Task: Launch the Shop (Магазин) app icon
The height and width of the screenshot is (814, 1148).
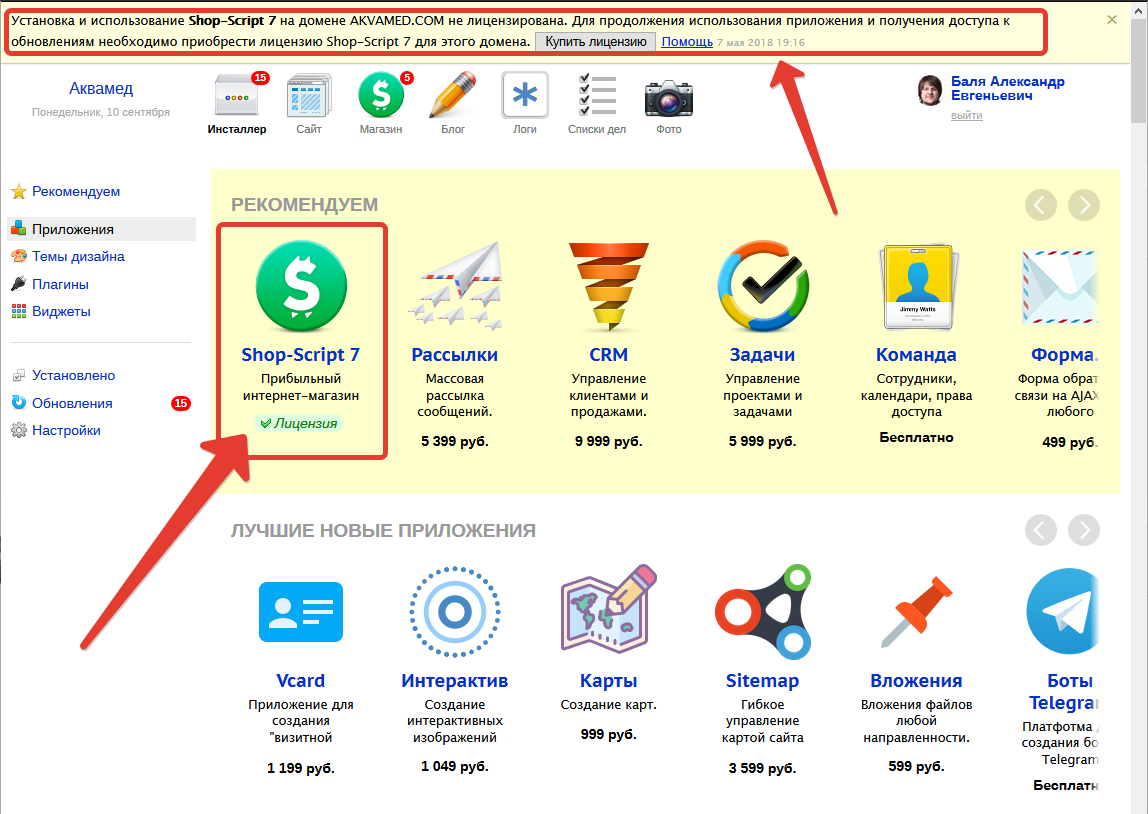Action: pyautogui.click(x=381, y=98)
